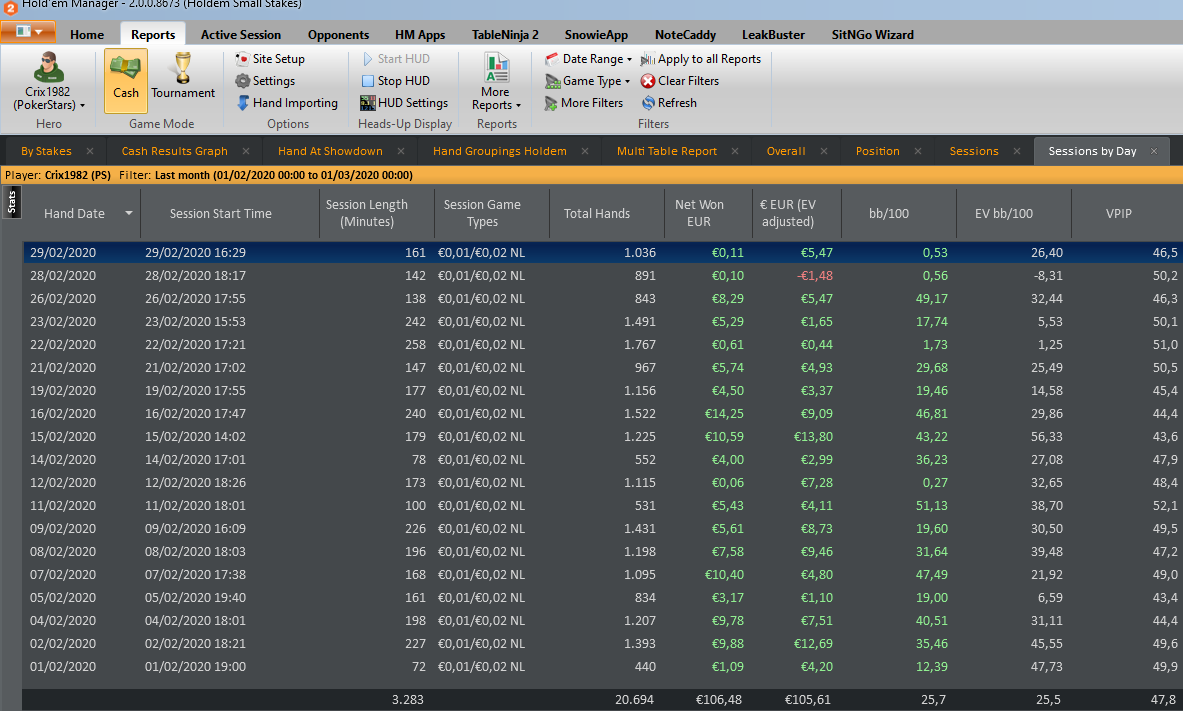Switch to Home ribbon tab
This screenshot has width=1183, height=711.
[x=87, y=35]
